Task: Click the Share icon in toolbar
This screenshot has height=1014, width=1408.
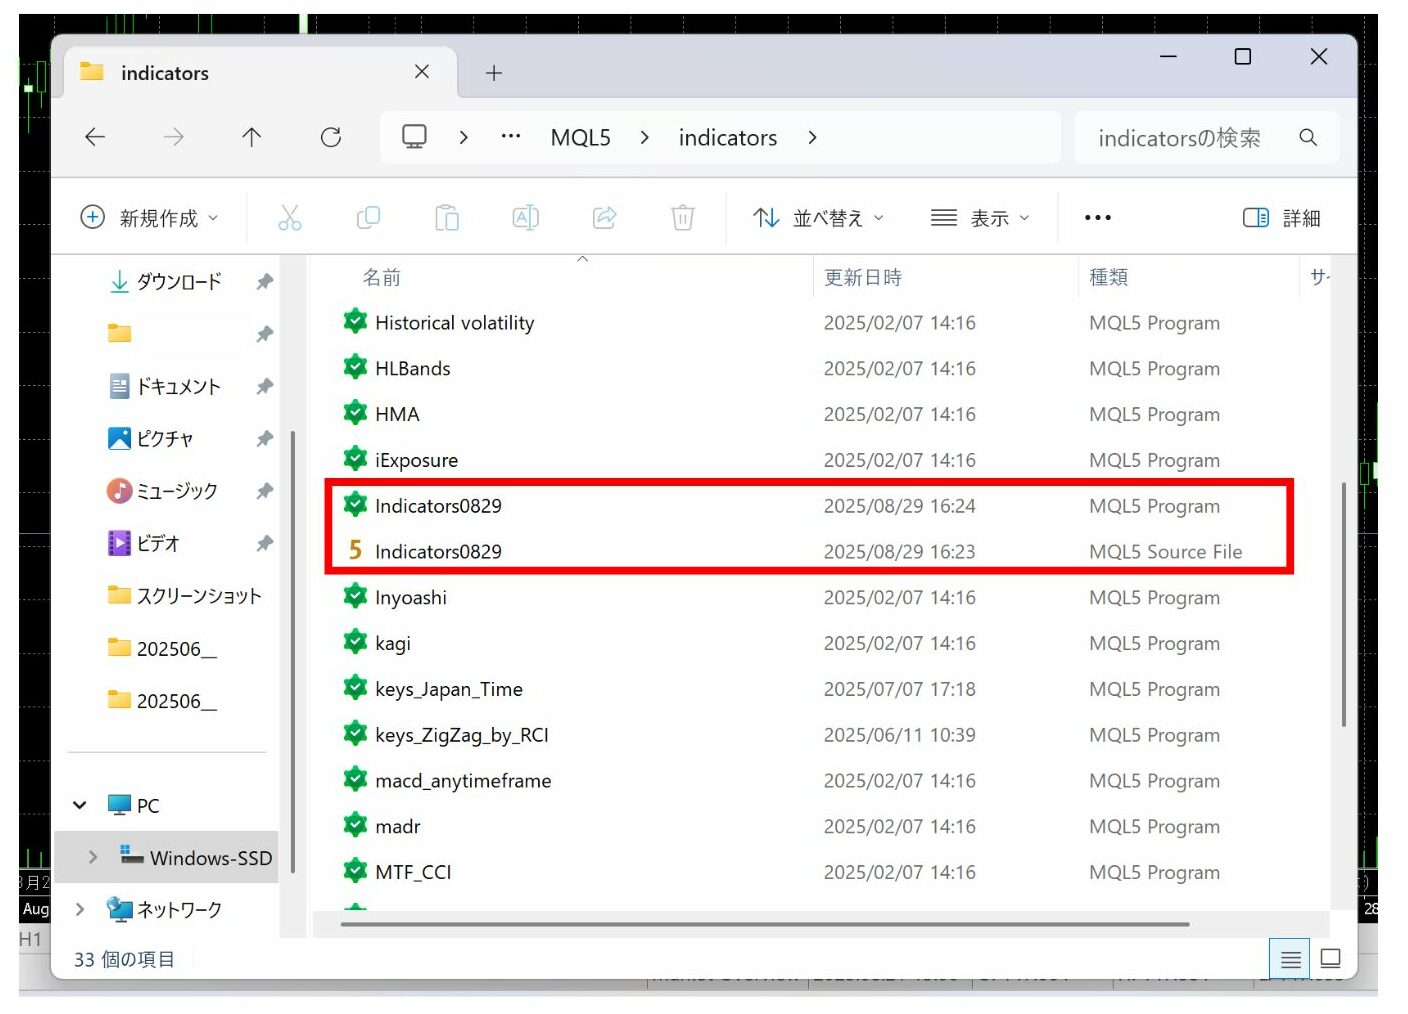Action: pyautogui.click(x=604, y=218)
